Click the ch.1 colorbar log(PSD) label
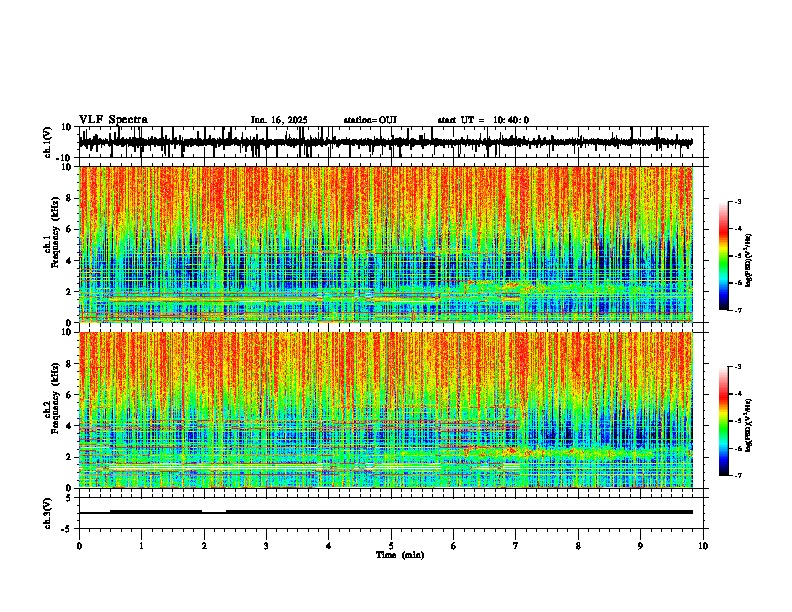792x612 pixels. click(749, 260)
